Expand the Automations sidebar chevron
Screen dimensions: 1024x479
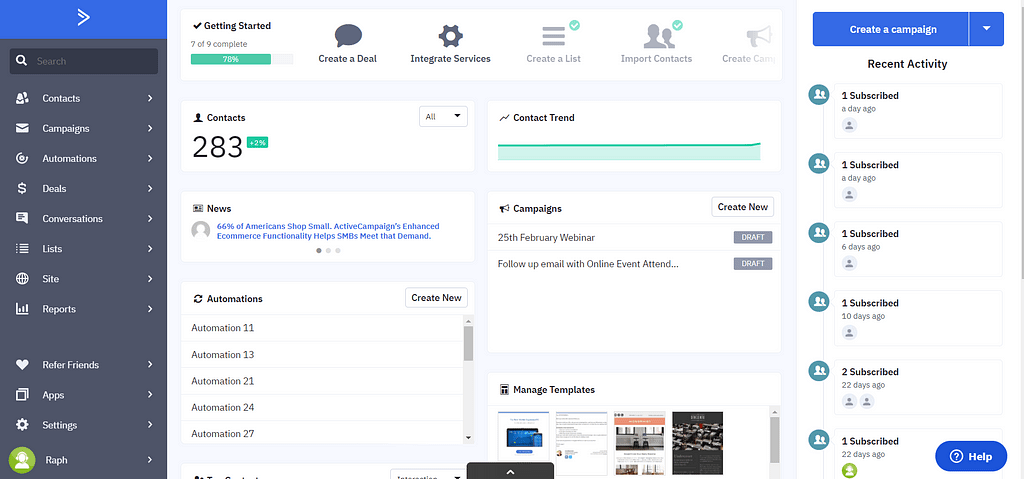click(150, 158)
